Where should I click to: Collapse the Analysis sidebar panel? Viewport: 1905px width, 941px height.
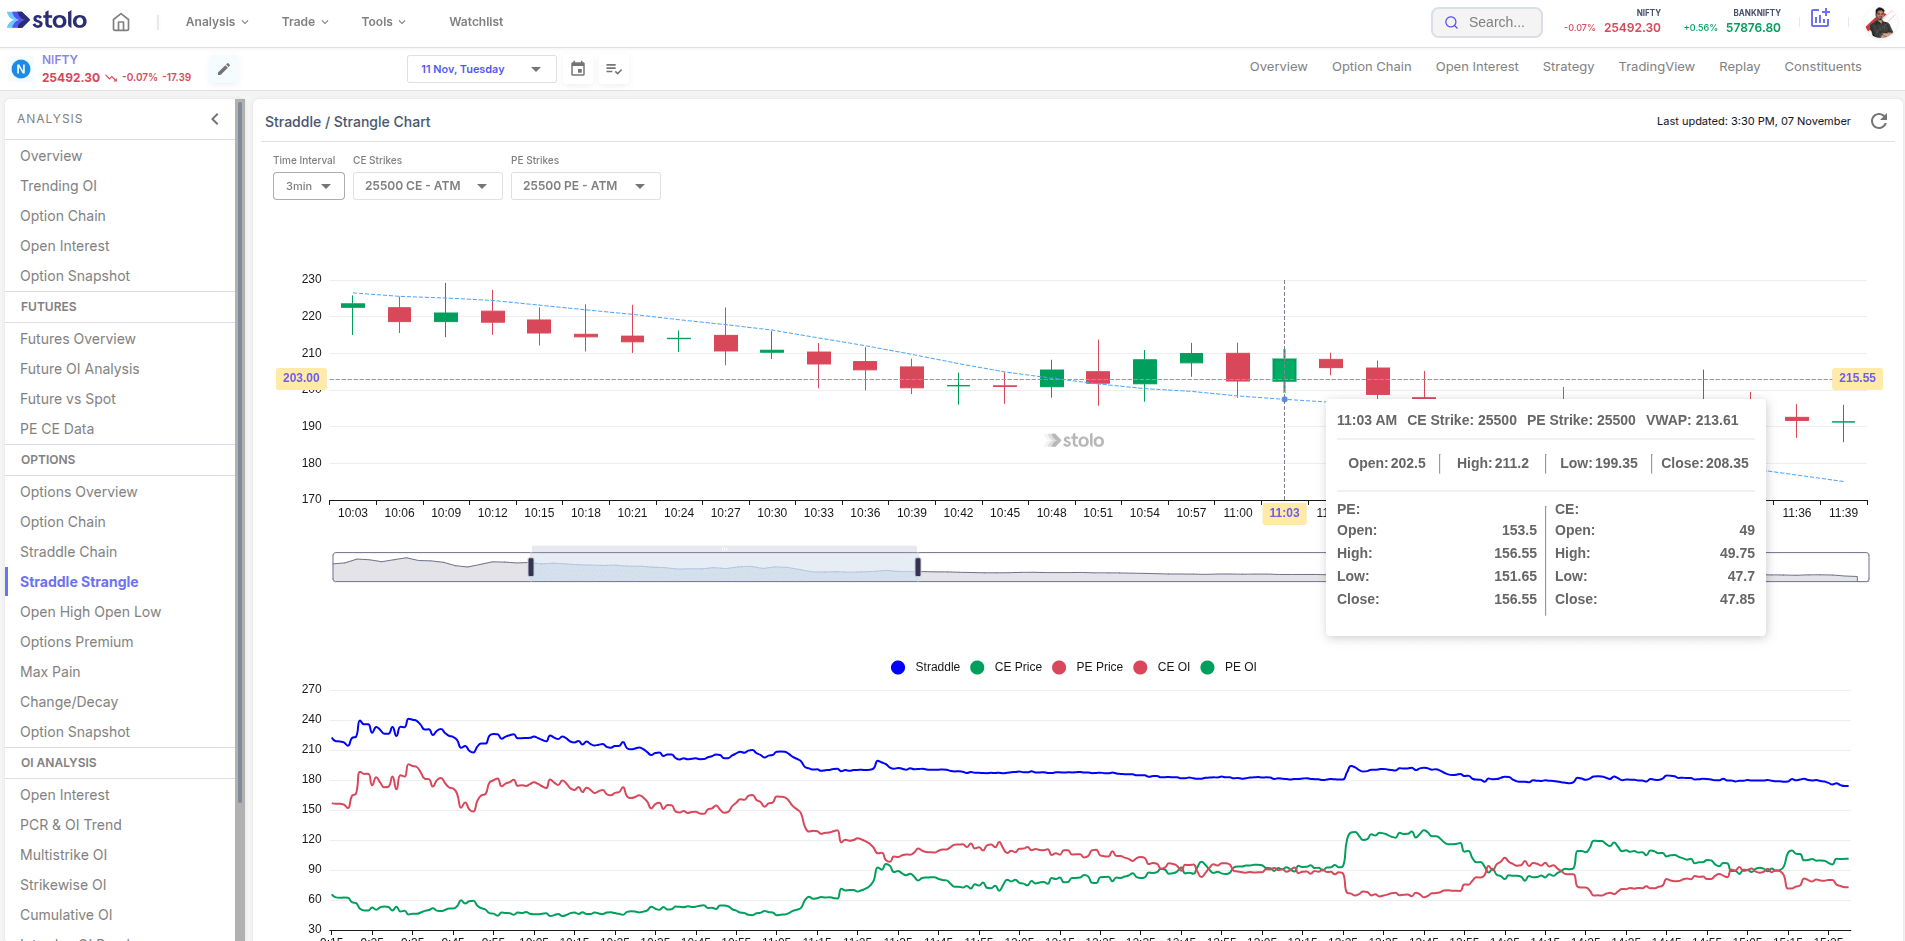pos(215,119)
